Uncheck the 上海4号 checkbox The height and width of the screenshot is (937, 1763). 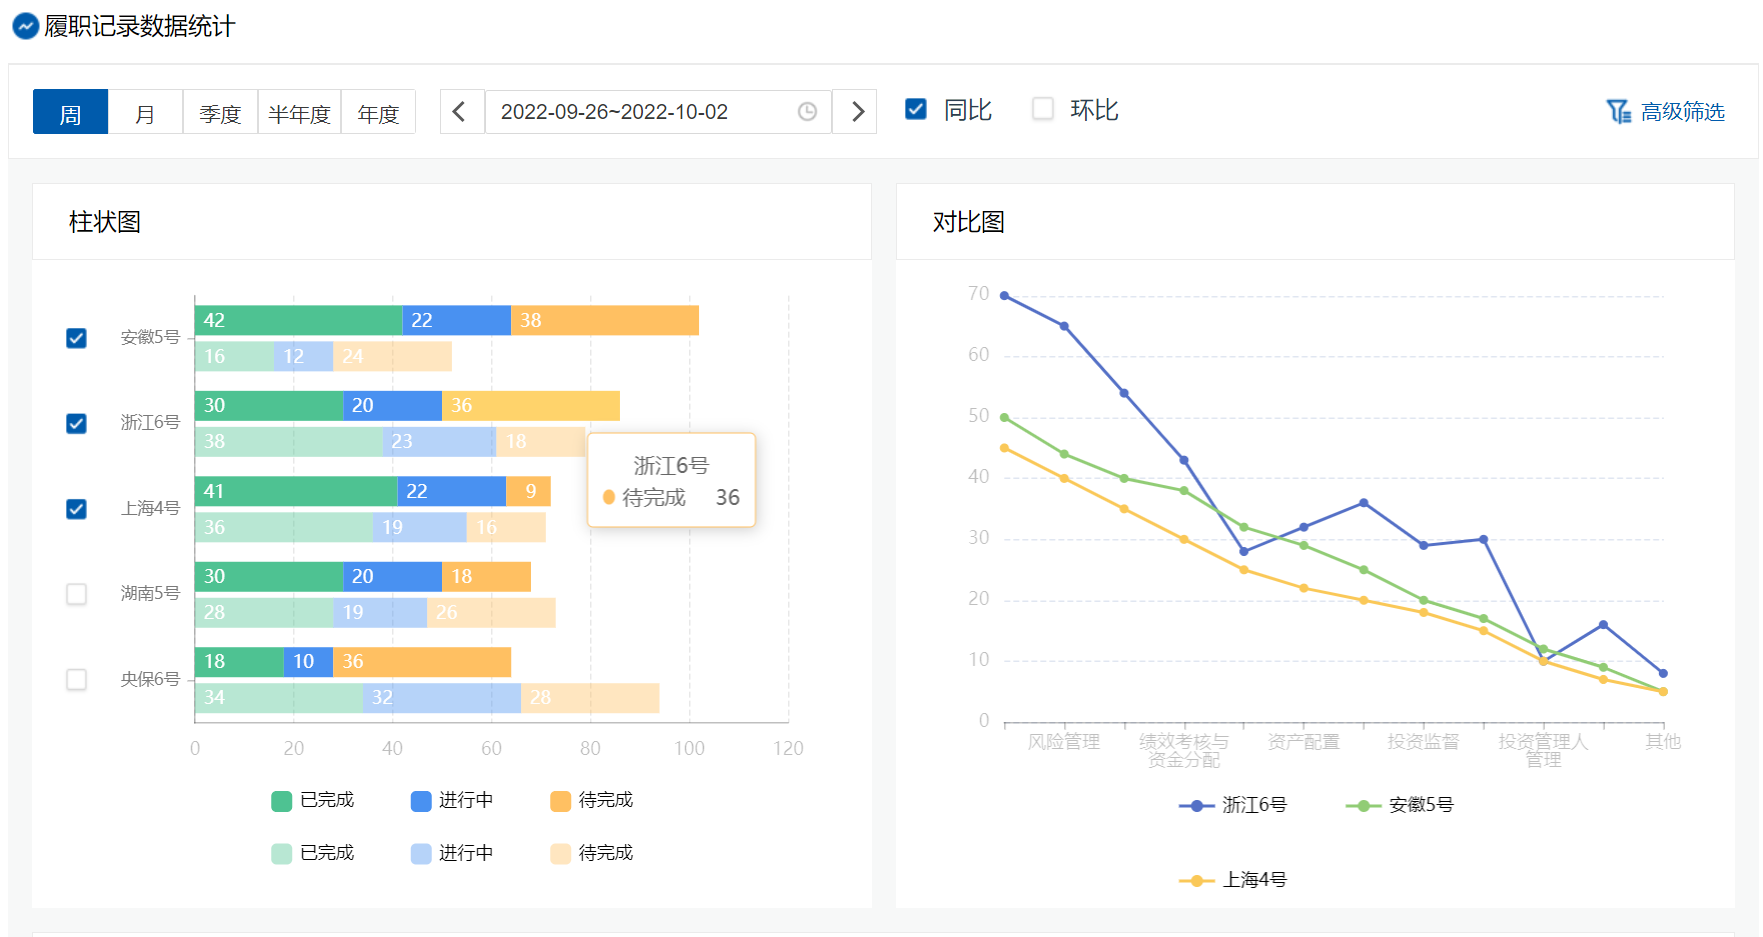click(x=76, y=509)
